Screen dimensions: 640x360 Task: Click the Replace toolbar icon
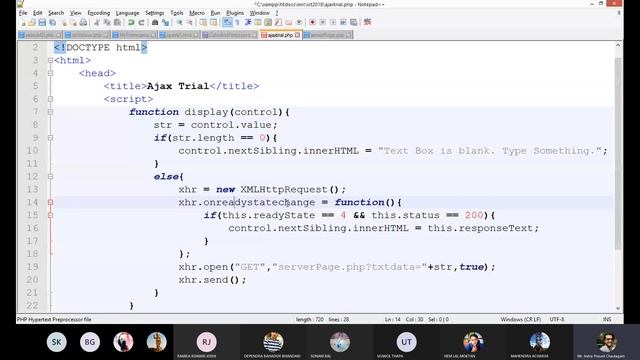tap(165, 22)
